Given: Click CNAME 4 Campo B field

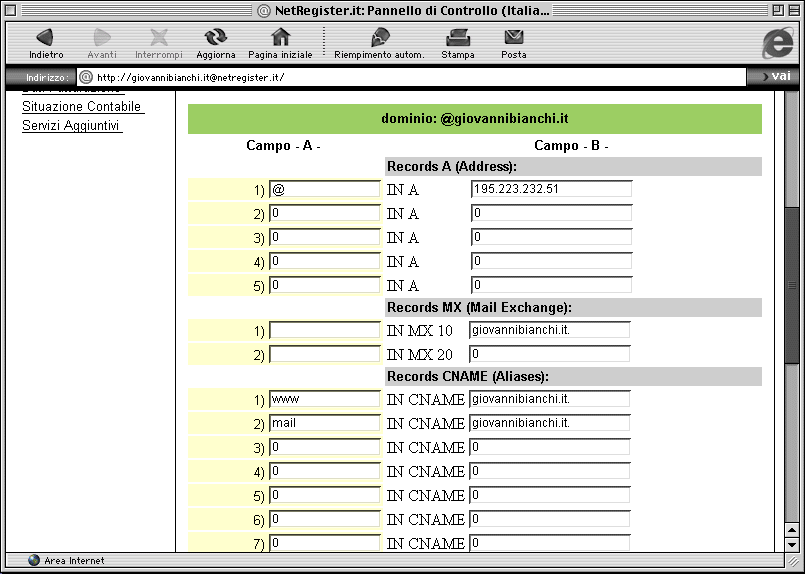Looking at the screenshot, I should 550,471.
